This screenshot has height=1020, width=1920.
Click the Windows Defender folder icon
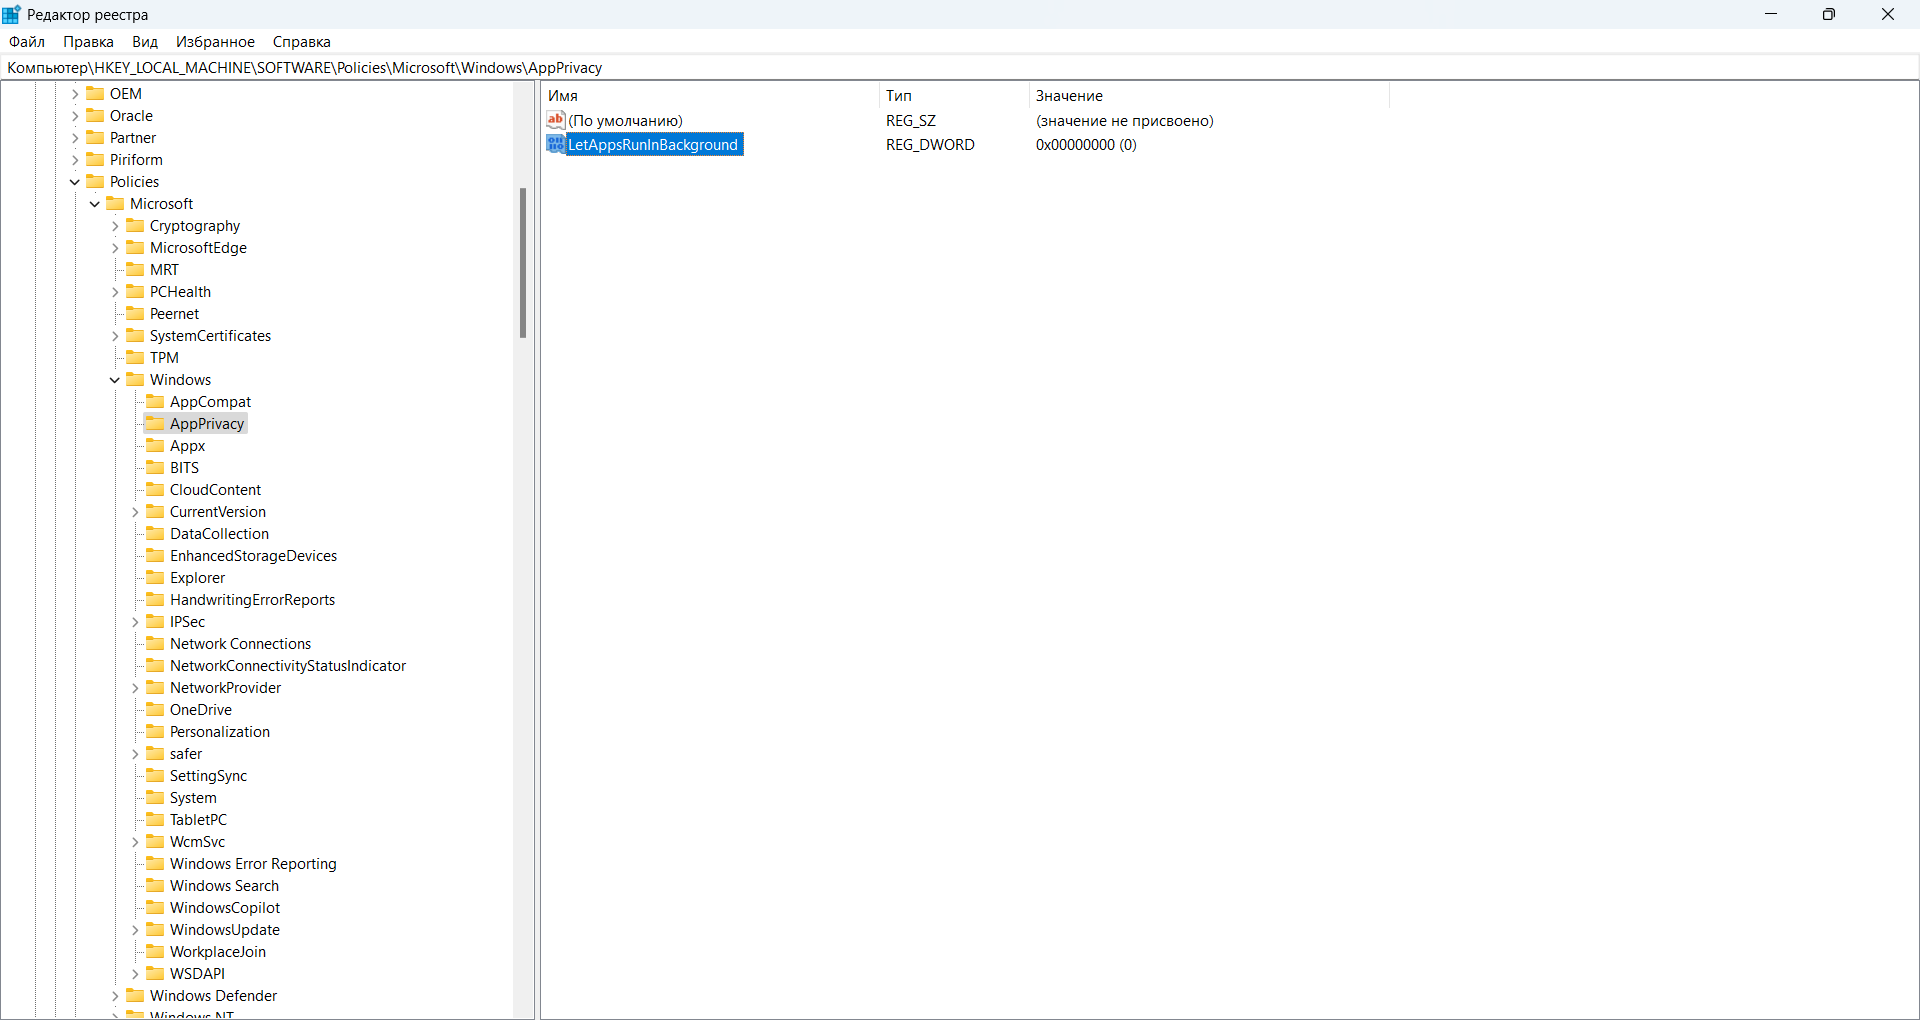[135, 995]
